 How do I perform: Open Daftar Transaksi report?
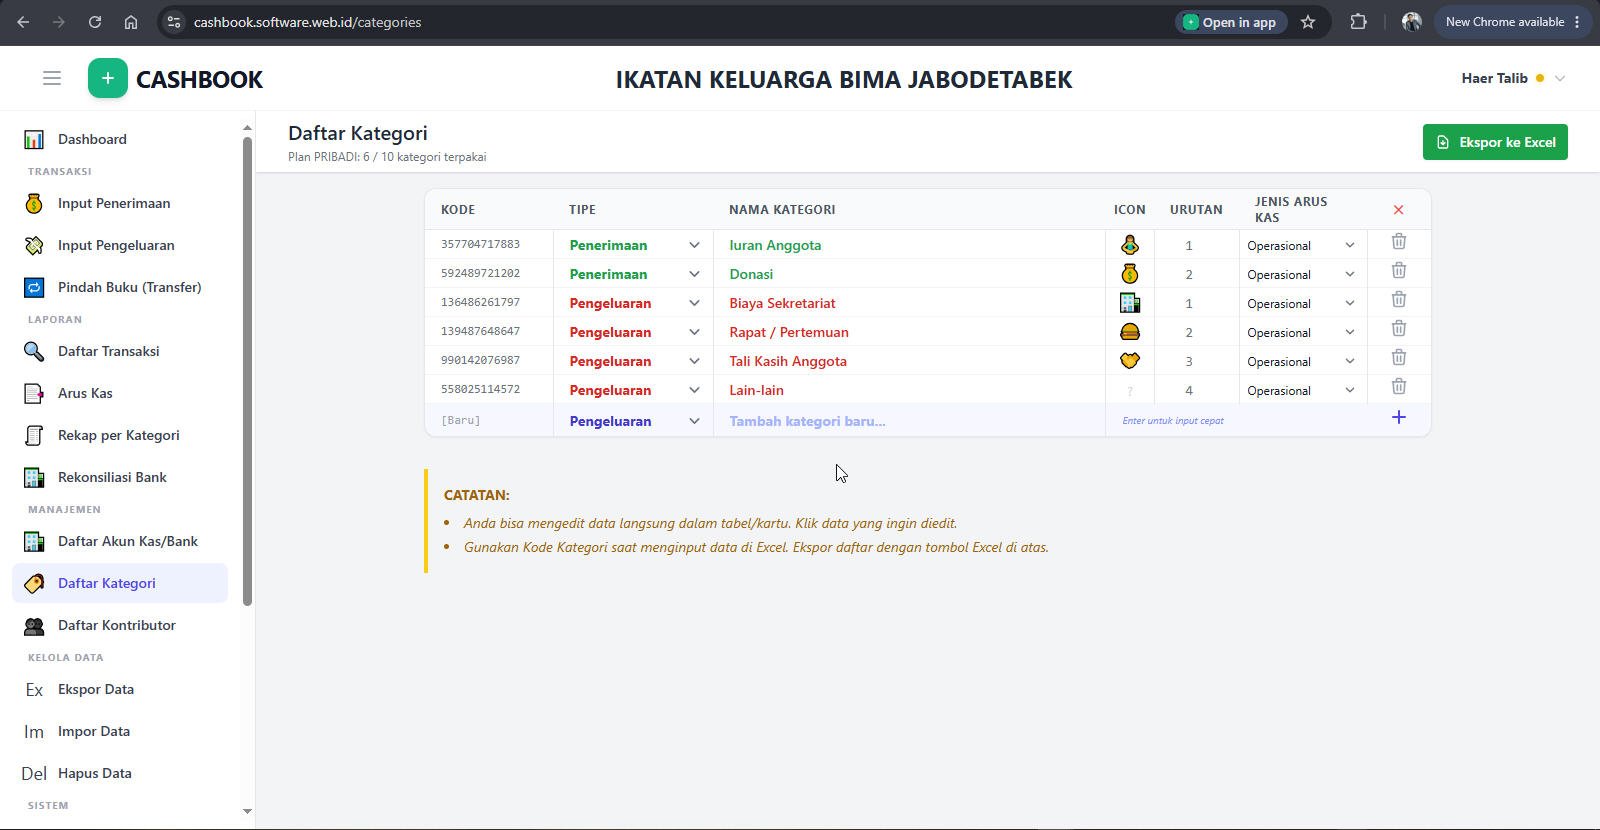(120, 351)
